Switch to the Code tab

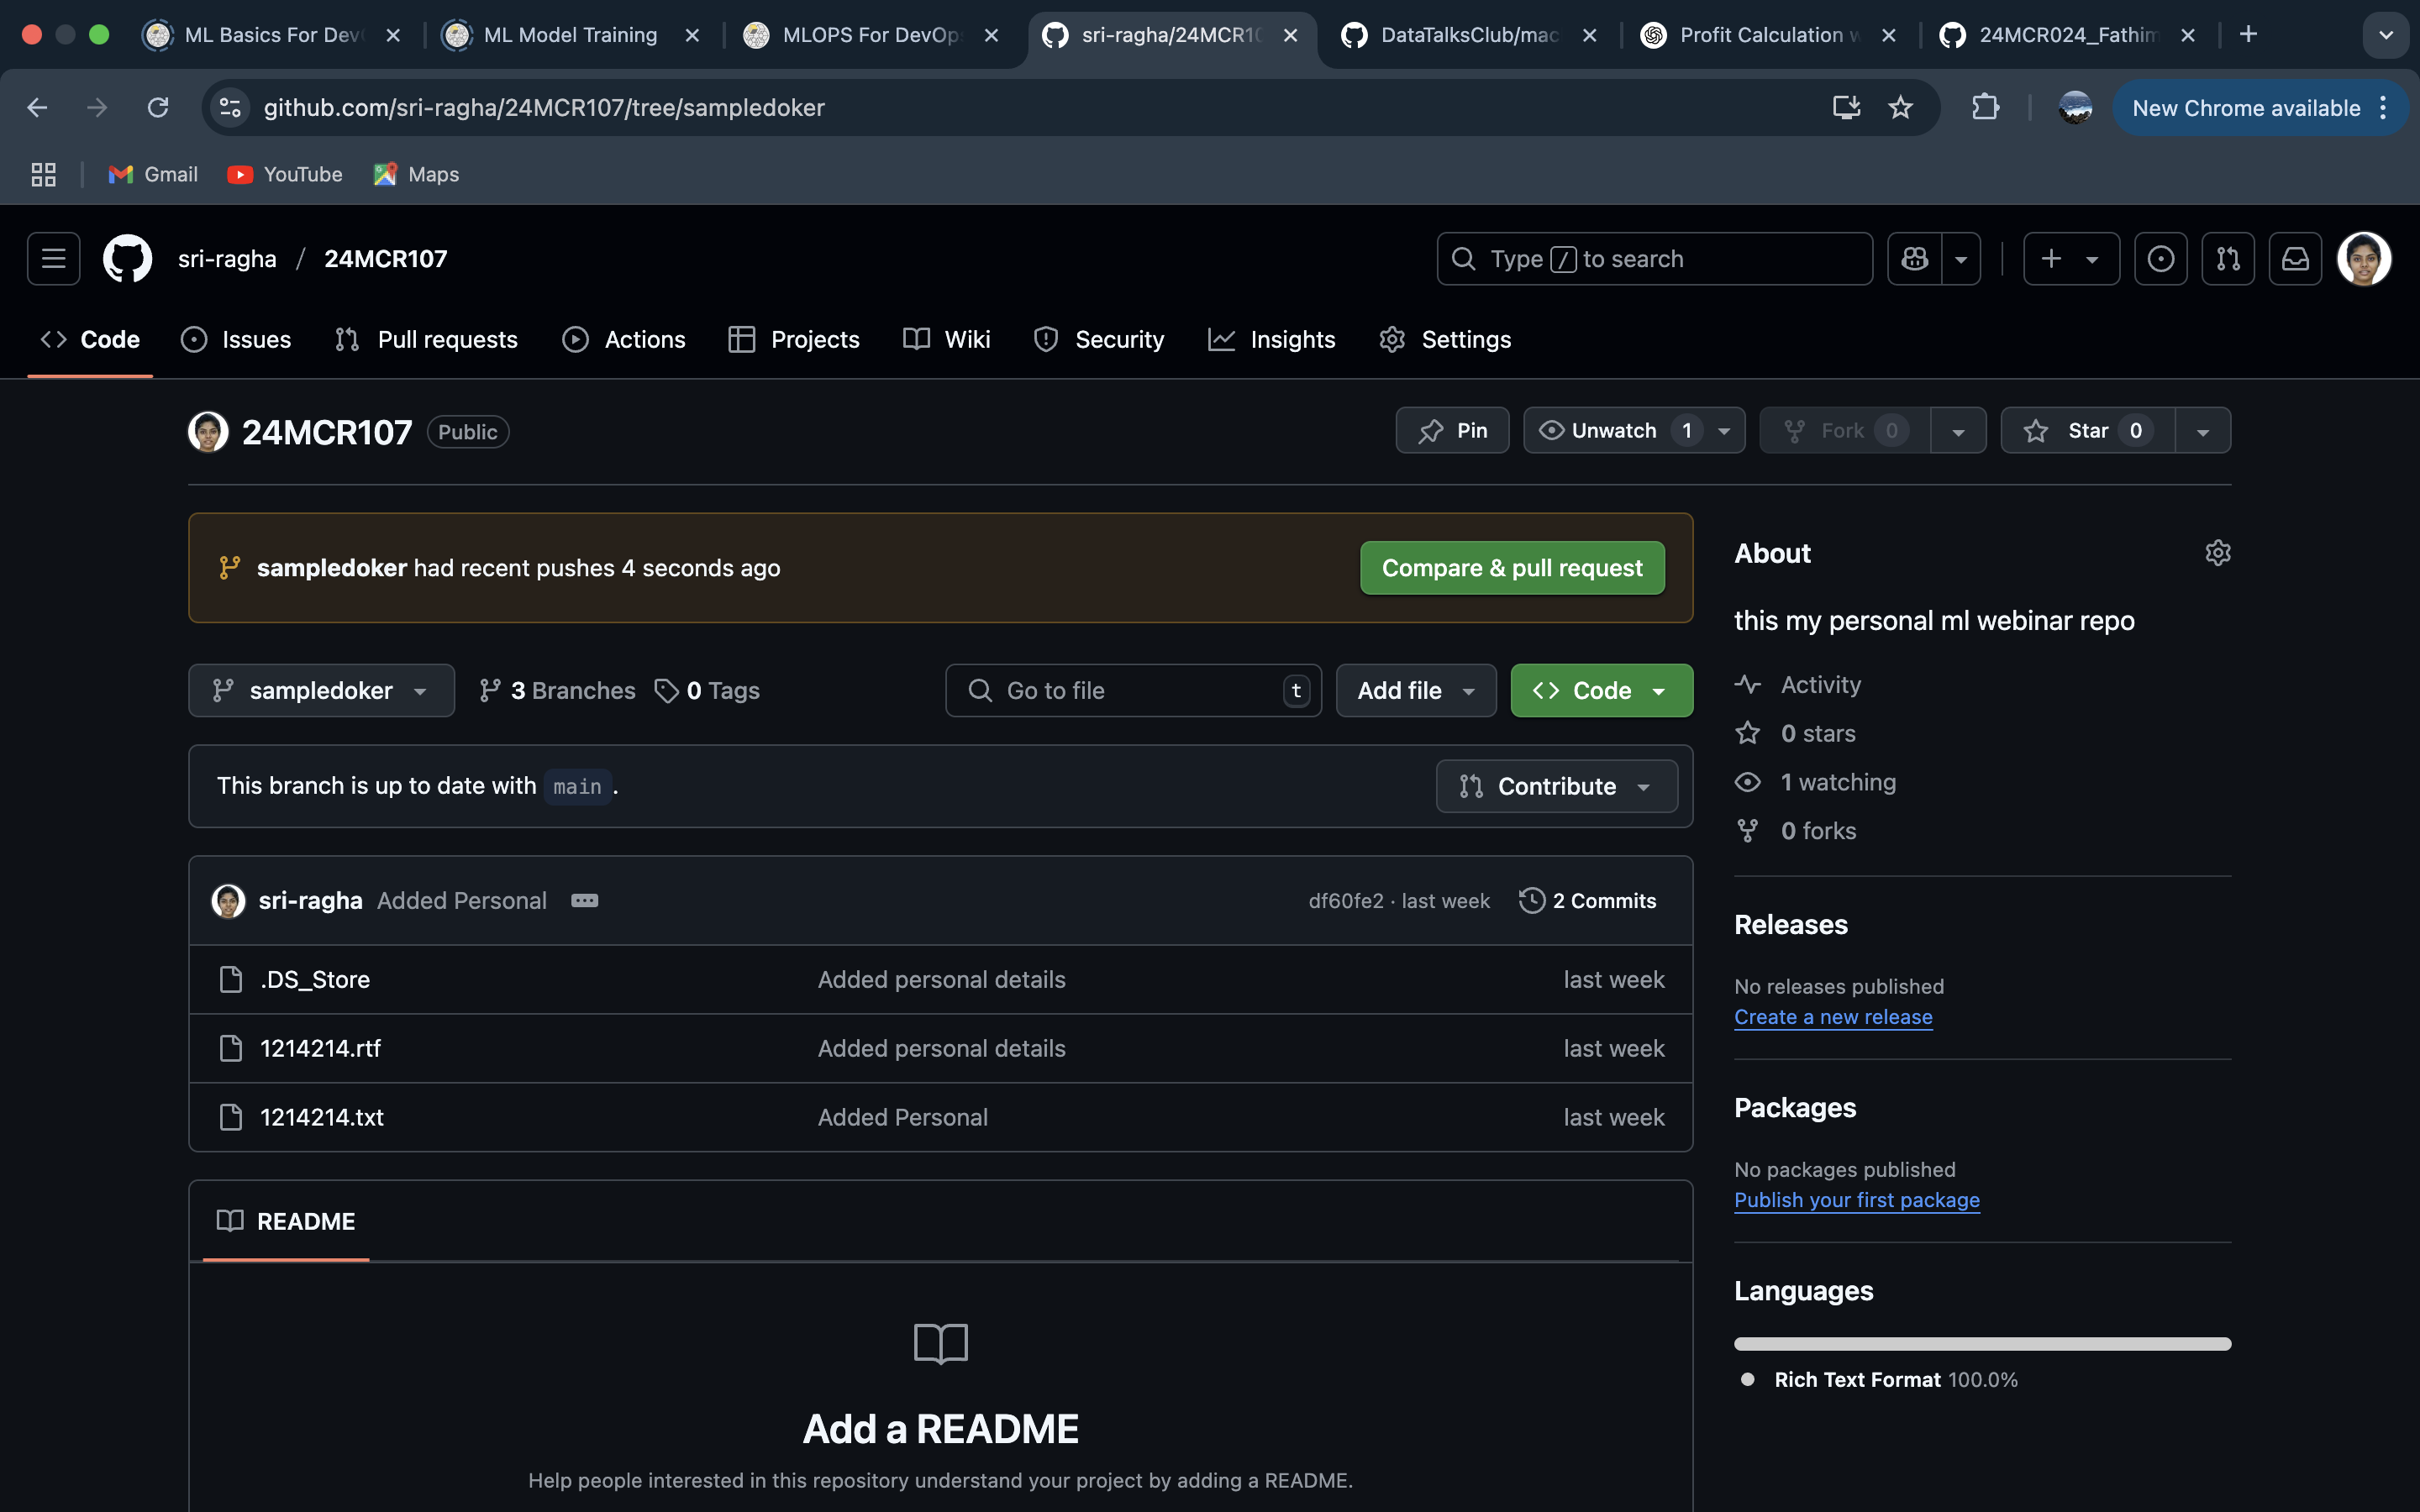point(90,340)
